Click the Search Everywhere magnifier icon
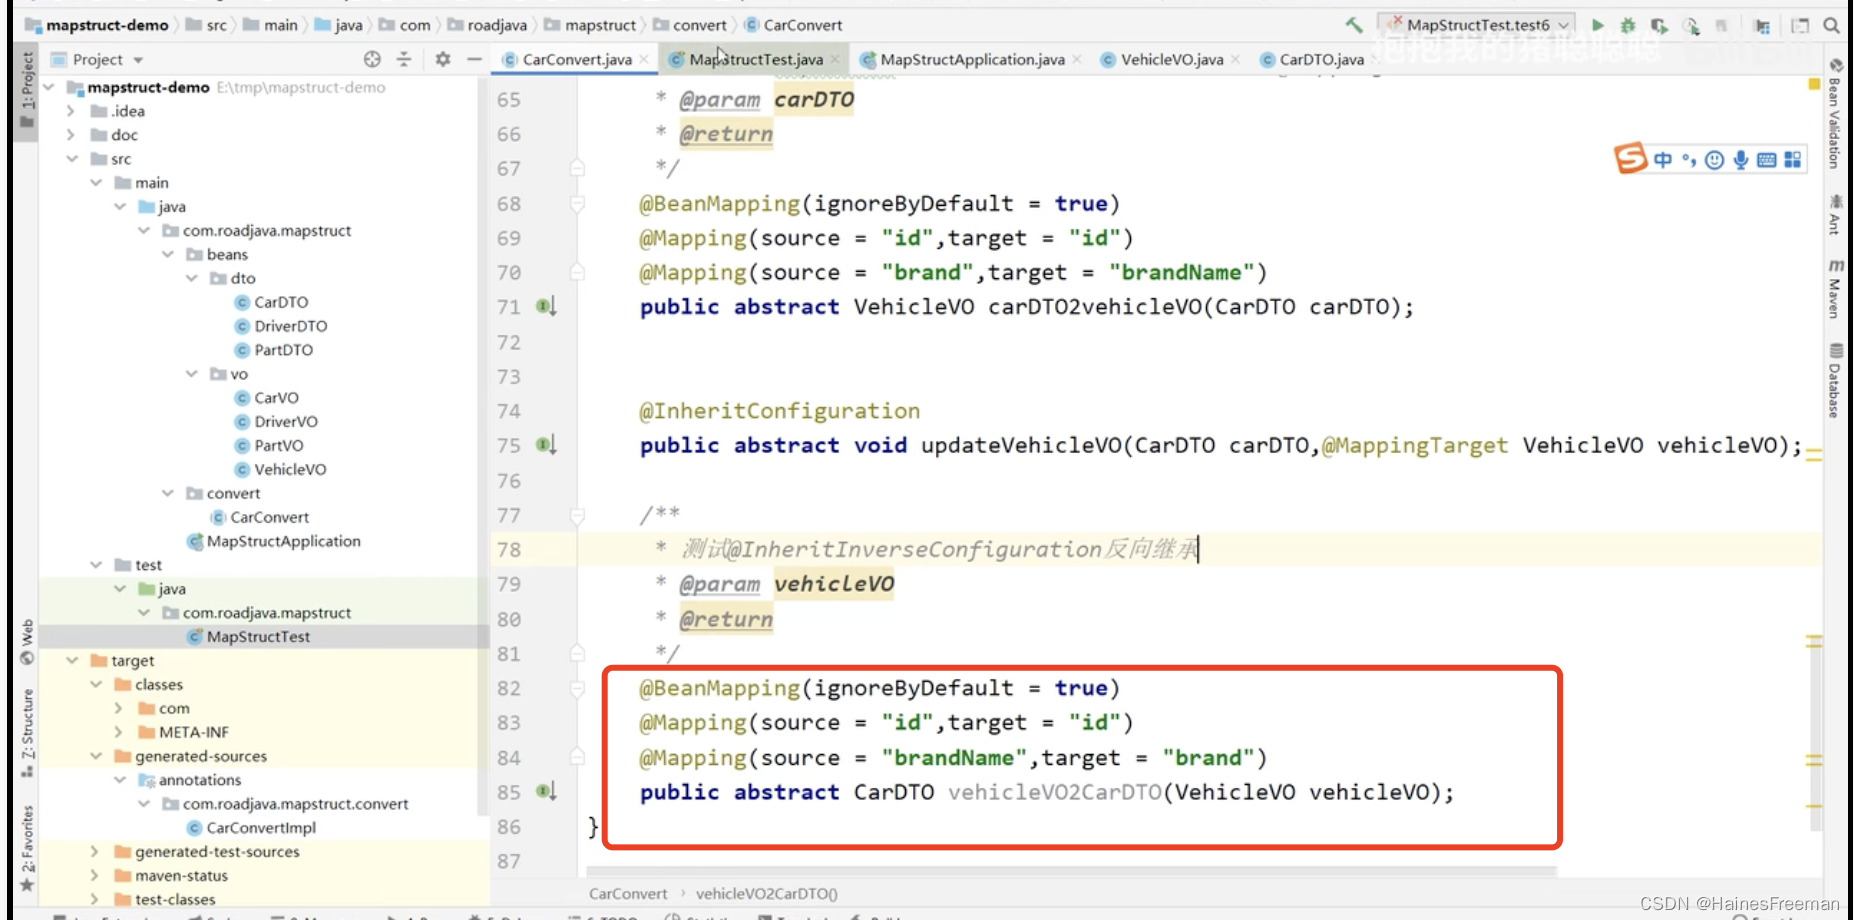 pyautogui.click(x=1831, y=25)
